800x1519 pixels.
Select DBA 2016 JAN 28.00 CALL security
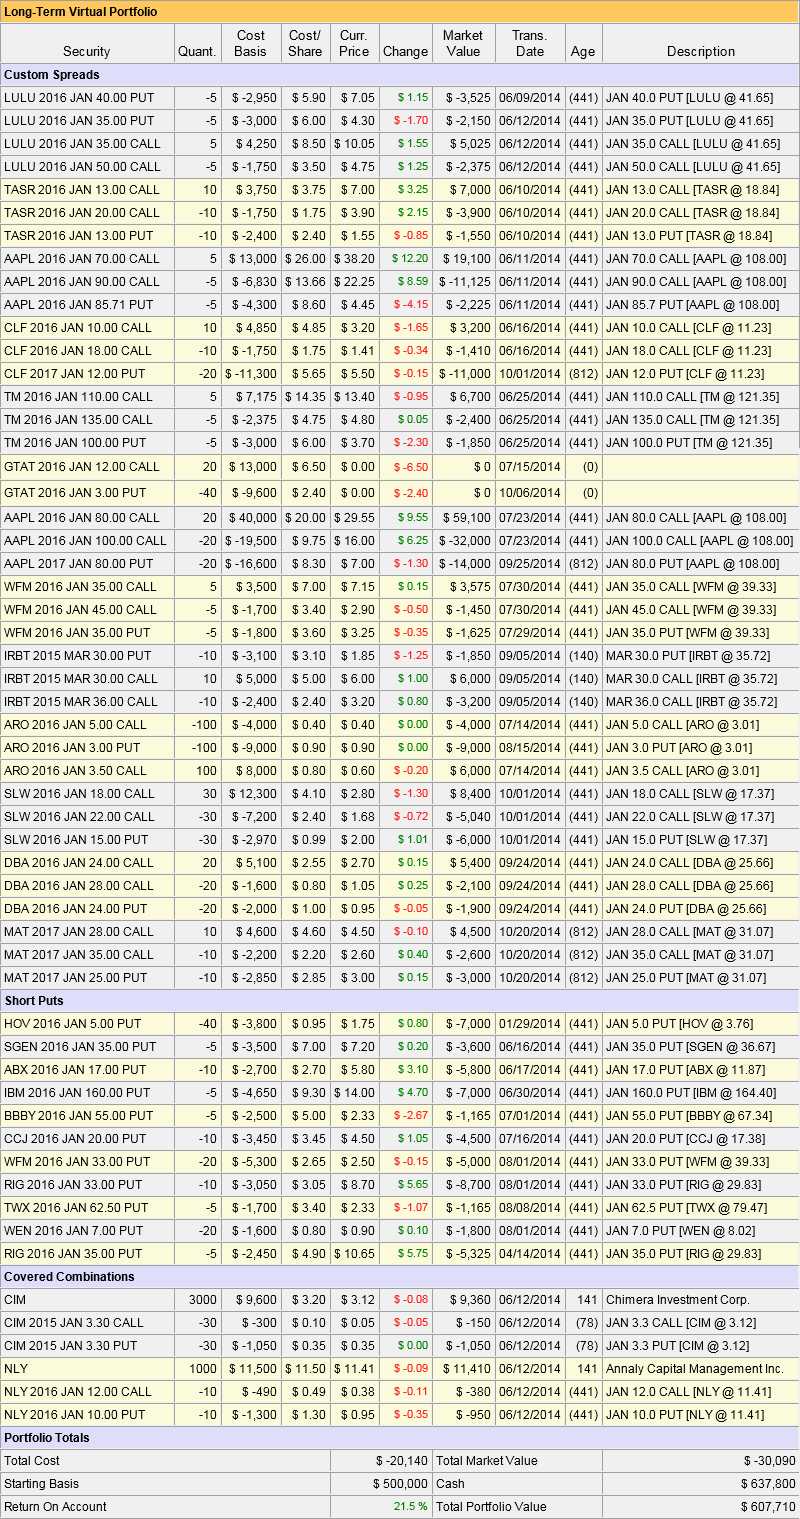79,886
